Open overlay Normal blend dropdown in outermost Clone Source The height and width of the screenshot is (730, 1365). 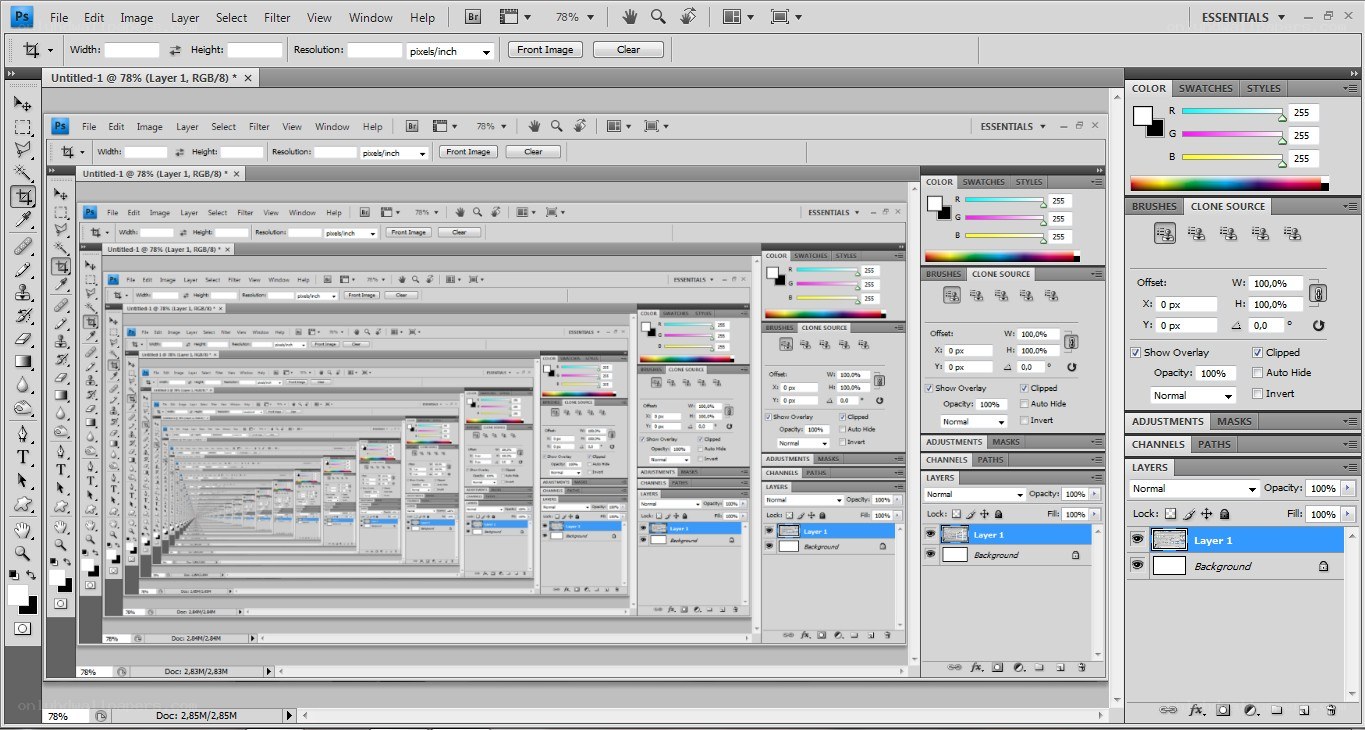point(1193,396)
